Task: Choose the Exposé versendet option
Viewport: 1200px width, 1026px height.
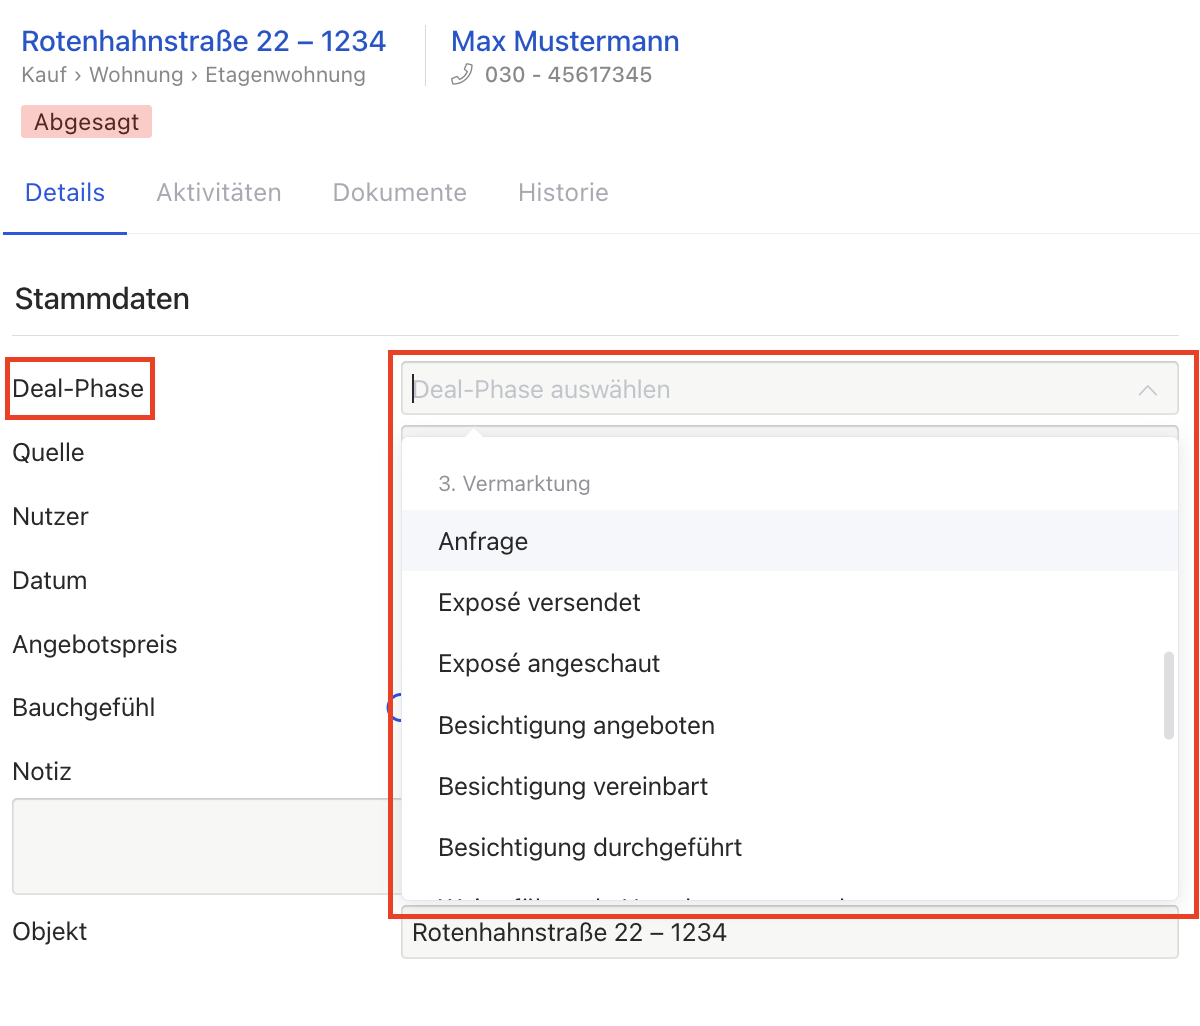Action: (x=539, y=603)
